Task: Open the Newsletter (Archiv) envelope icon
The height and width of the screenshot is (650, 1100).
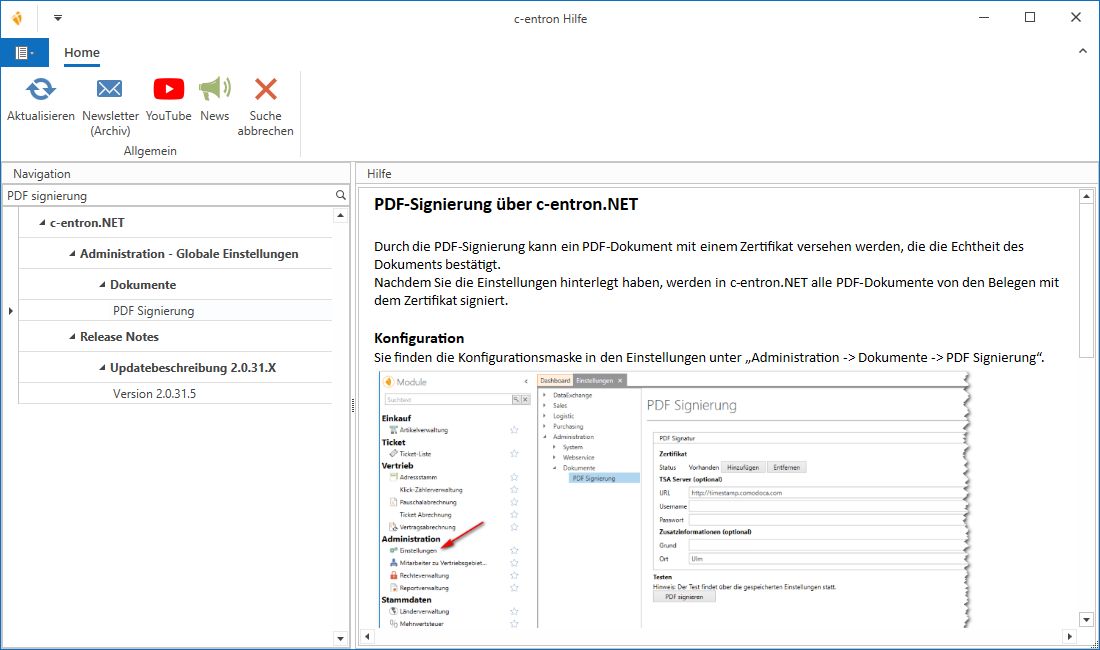Action: click(x=110, y=90)
